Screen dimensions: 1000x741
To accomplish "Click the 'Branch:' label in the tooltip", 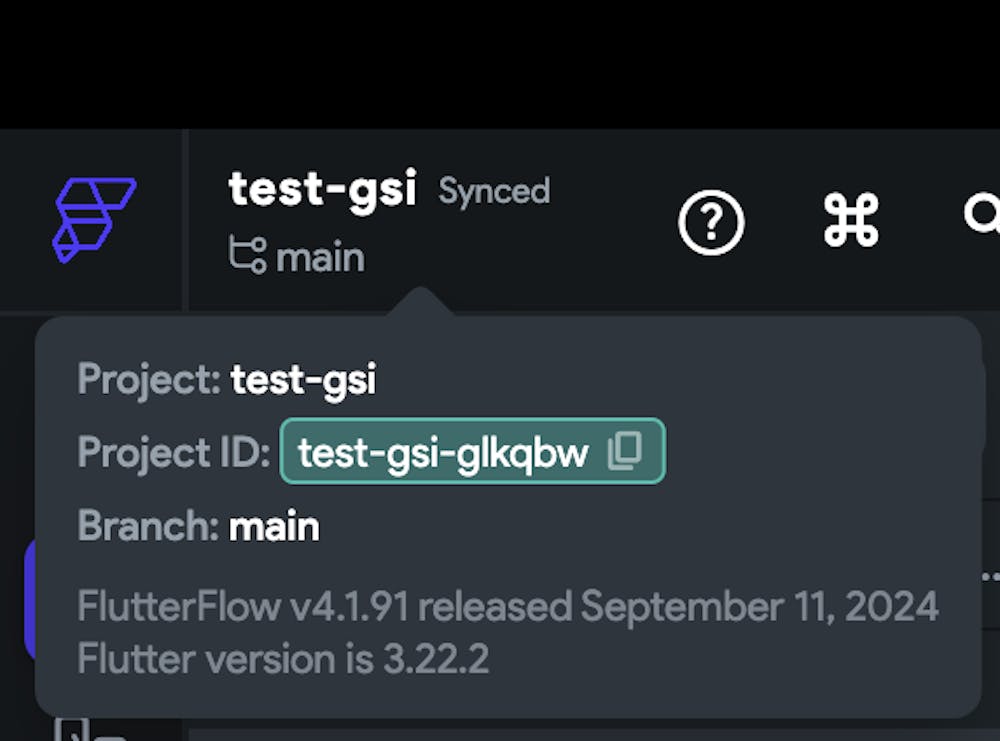I will point(148,526).
